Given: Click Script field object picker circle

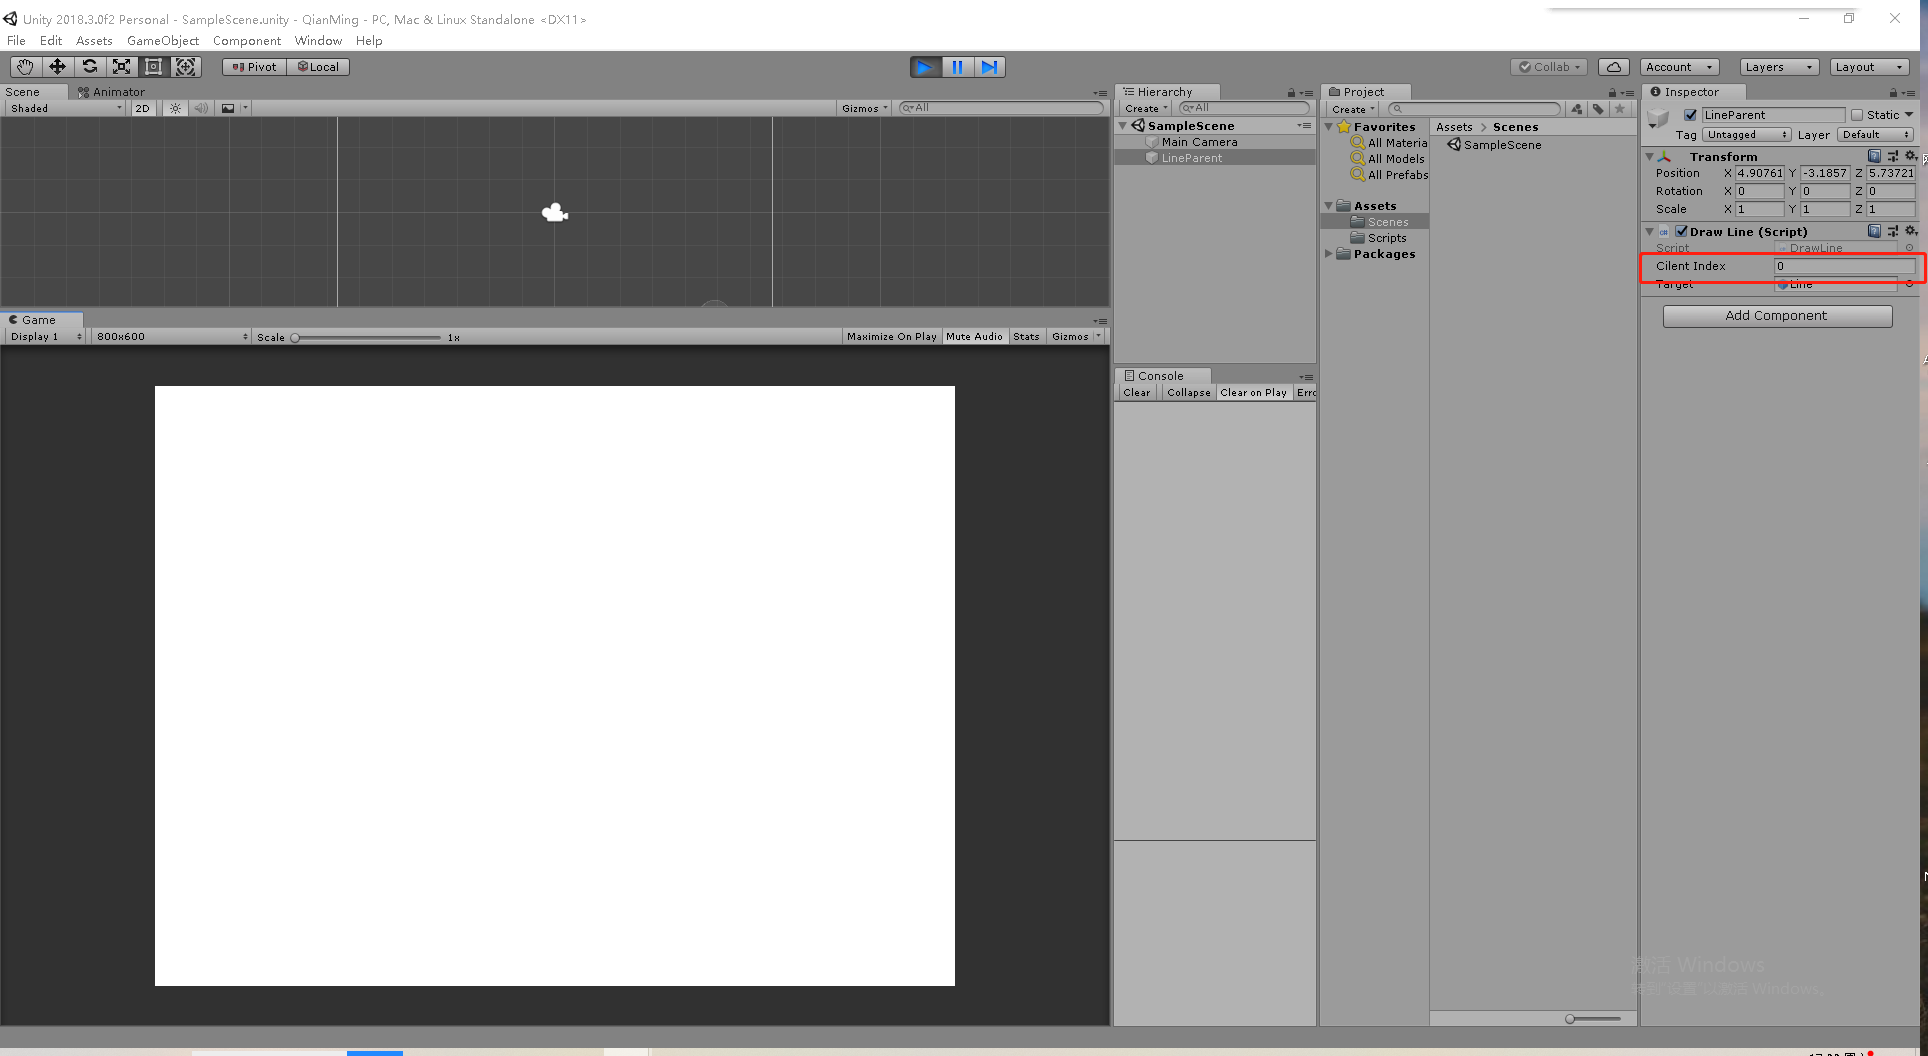Looking at the screenshot, I should pyautogui.click(x=1909, y=248).
